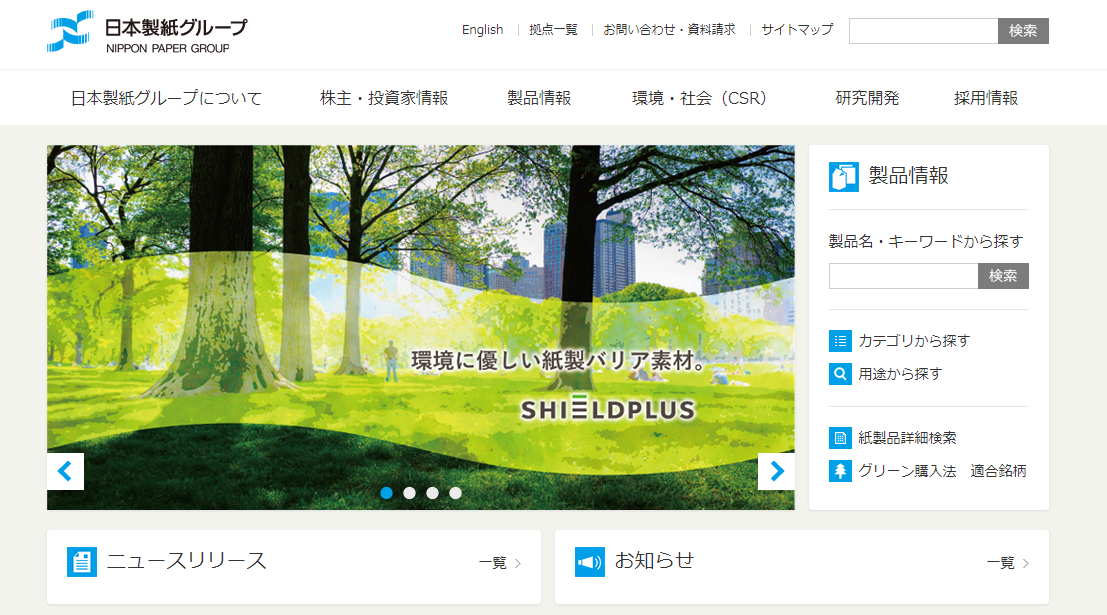The height and width of the screenshot is (615, 1107).
Task: Open お知らせ heading
Action: point(654,561)
